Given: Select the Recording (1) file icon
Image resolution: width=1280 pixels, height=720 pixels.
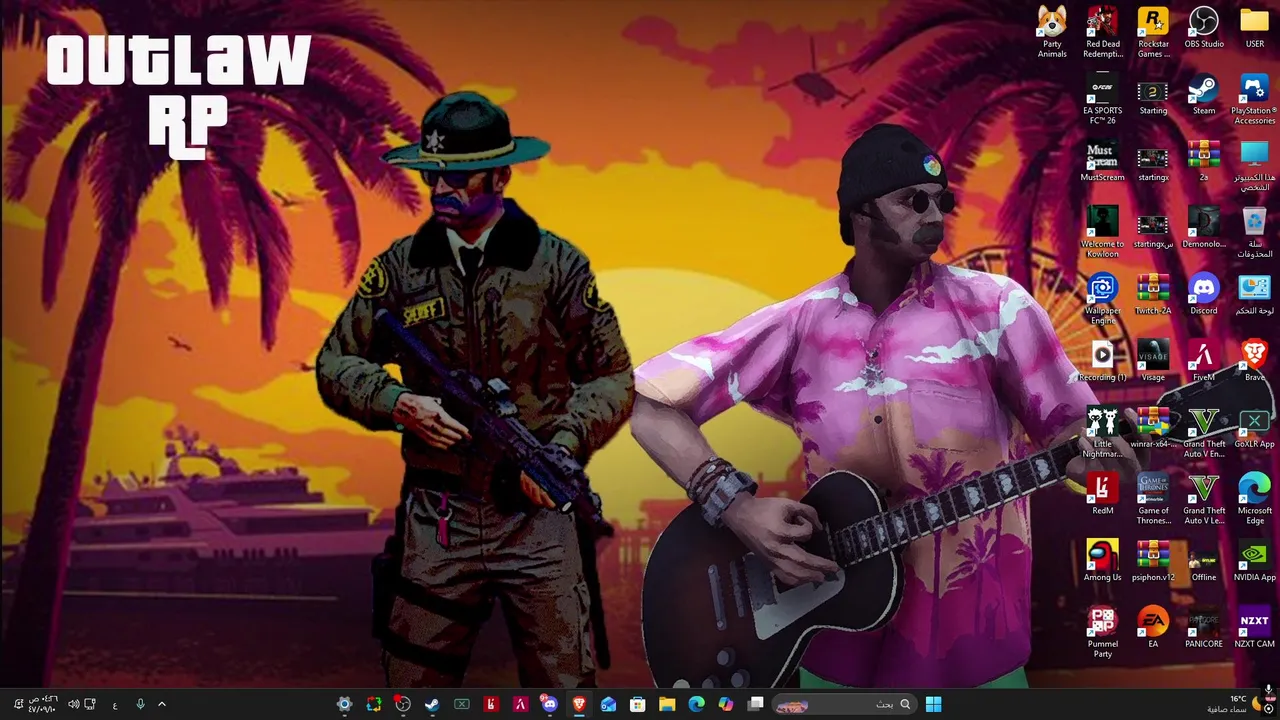Looking at the screenshot, I should [1103, 361].
